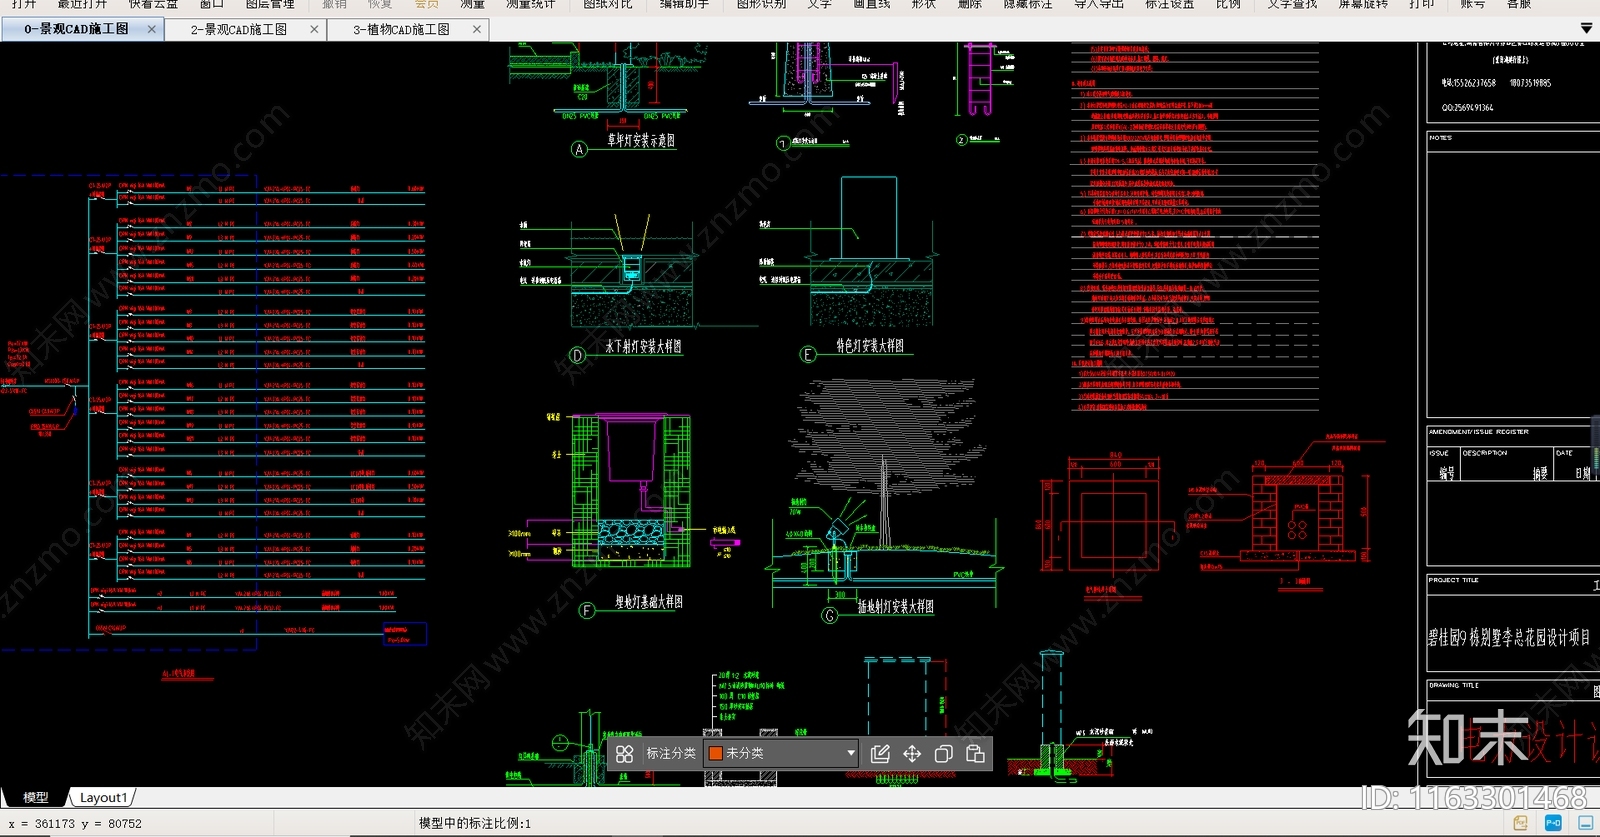Switch to the Layout1 tab

[103, 798]
